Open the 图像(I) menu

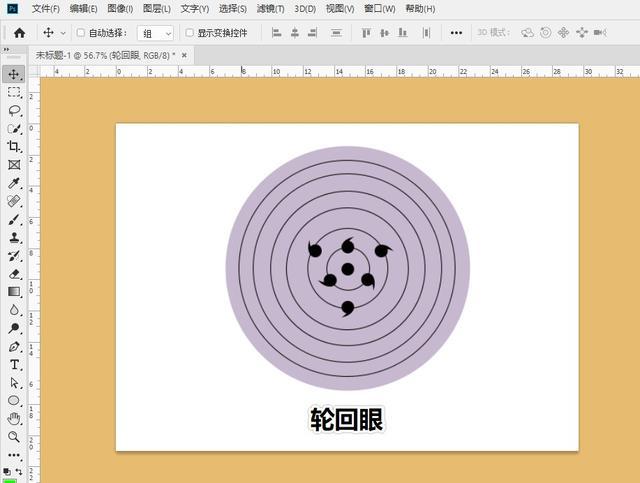pyautogui.click(x=120, y=9)
